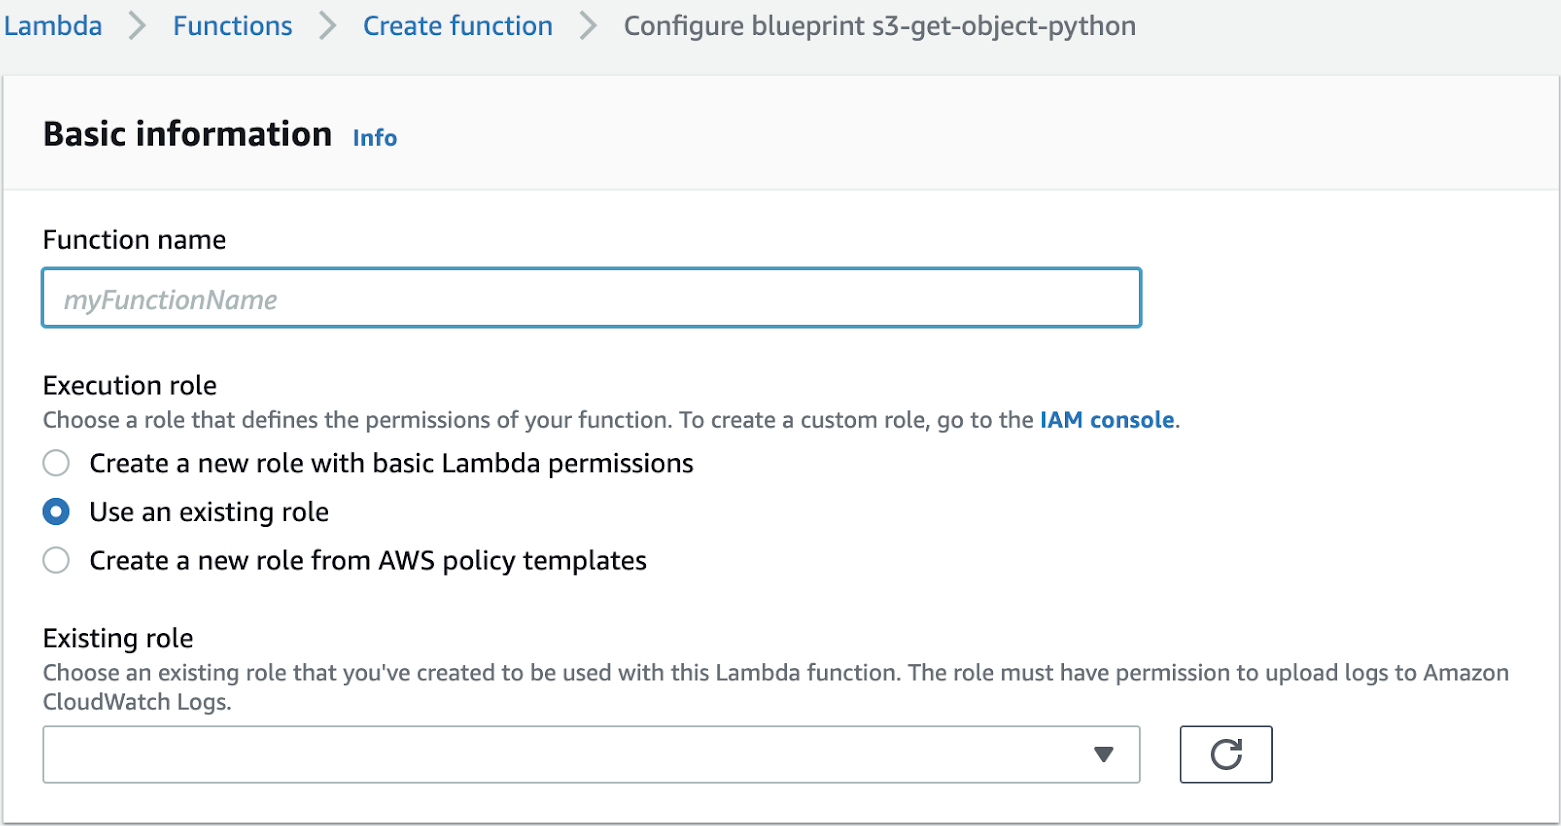Viewport: 1561px width, 826px height.
Task: Go to the Lambda breadcrumb link
Action: (x=53, y=26)
